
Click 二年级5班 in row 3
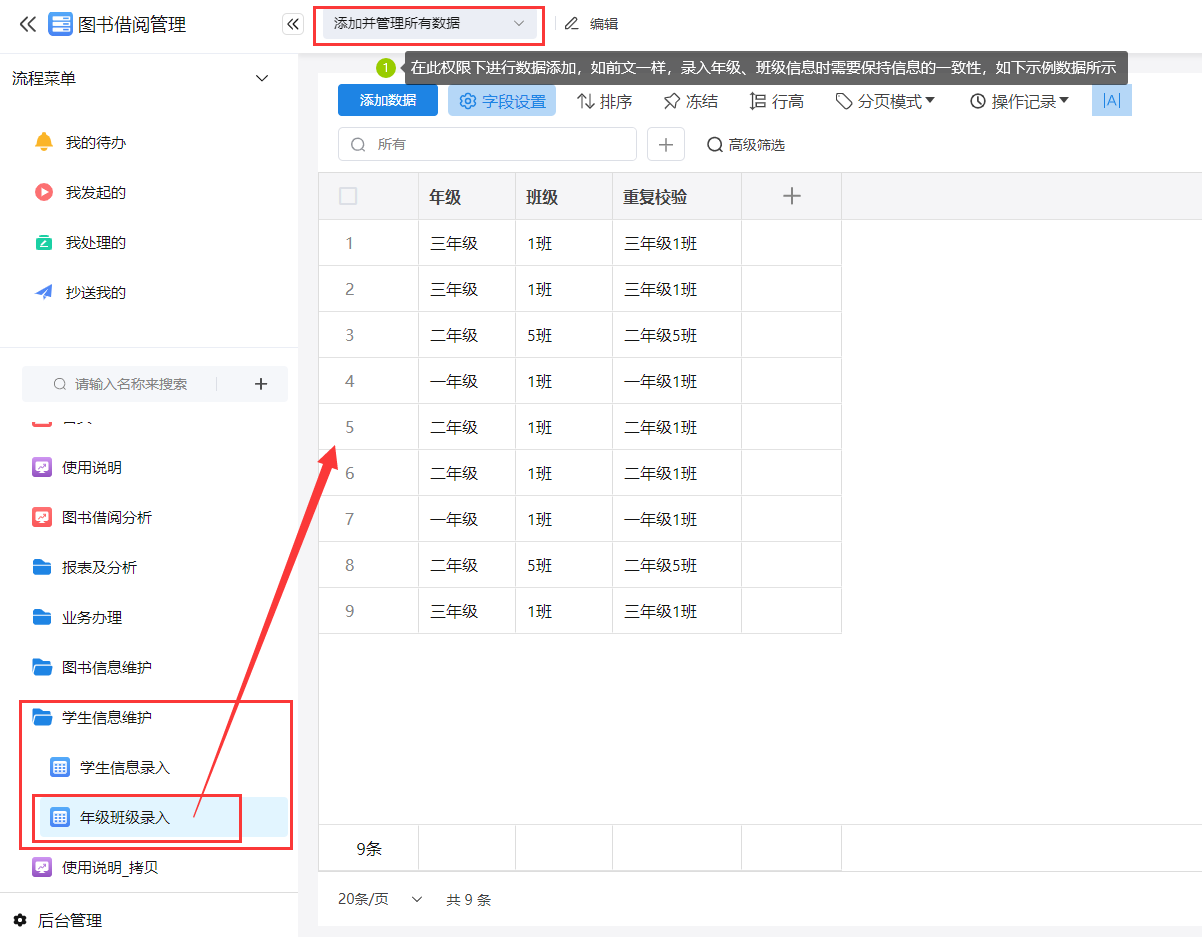(661, 335)
